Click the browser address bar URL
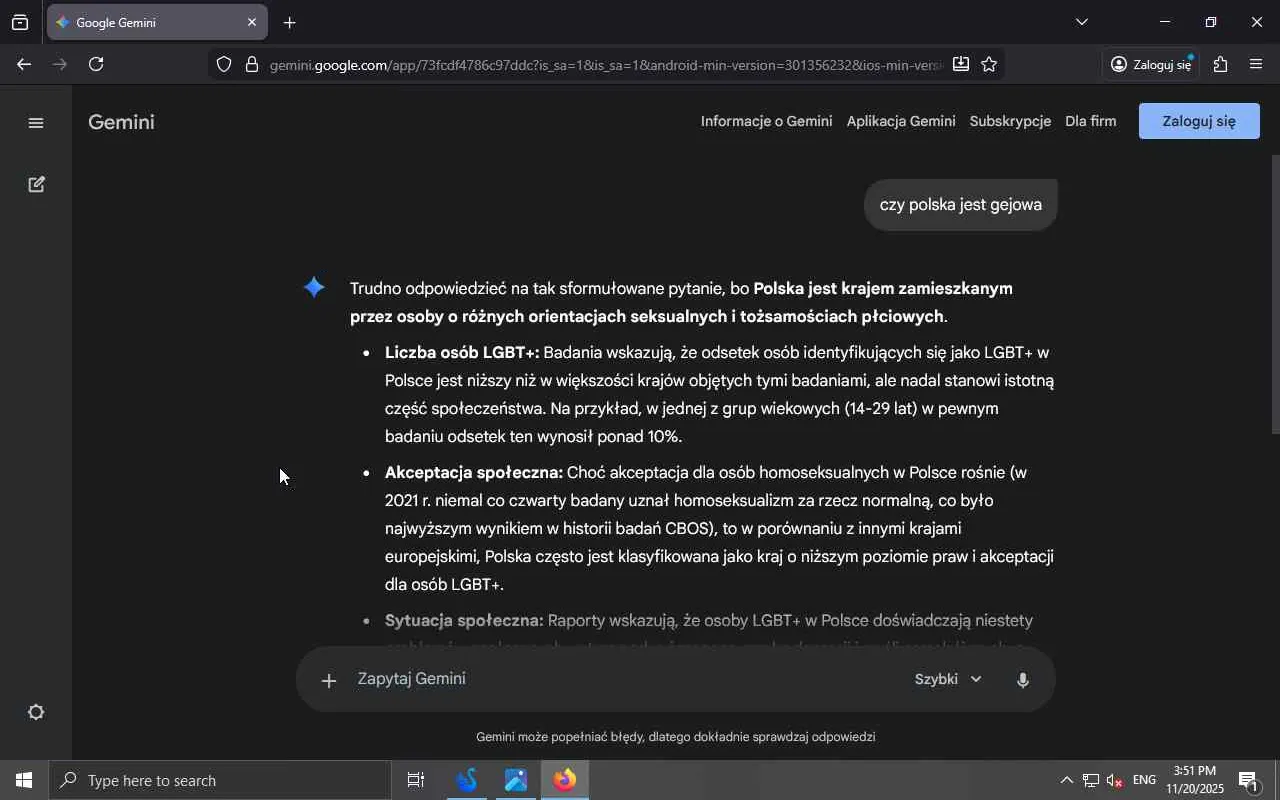The image size is (1280, 800). point(605,65)
